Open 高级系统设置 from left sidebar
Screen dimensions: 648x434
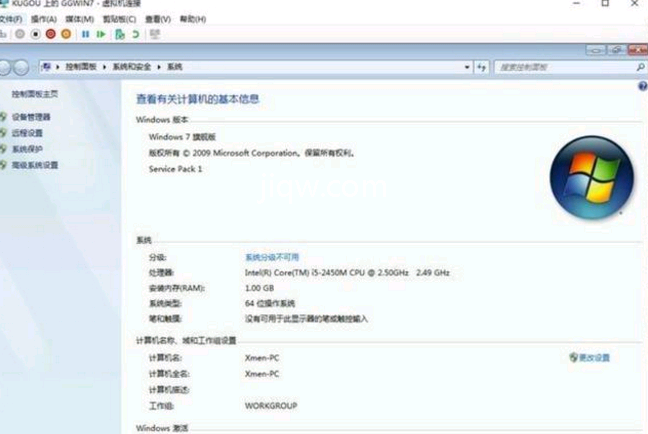(35, 165)
